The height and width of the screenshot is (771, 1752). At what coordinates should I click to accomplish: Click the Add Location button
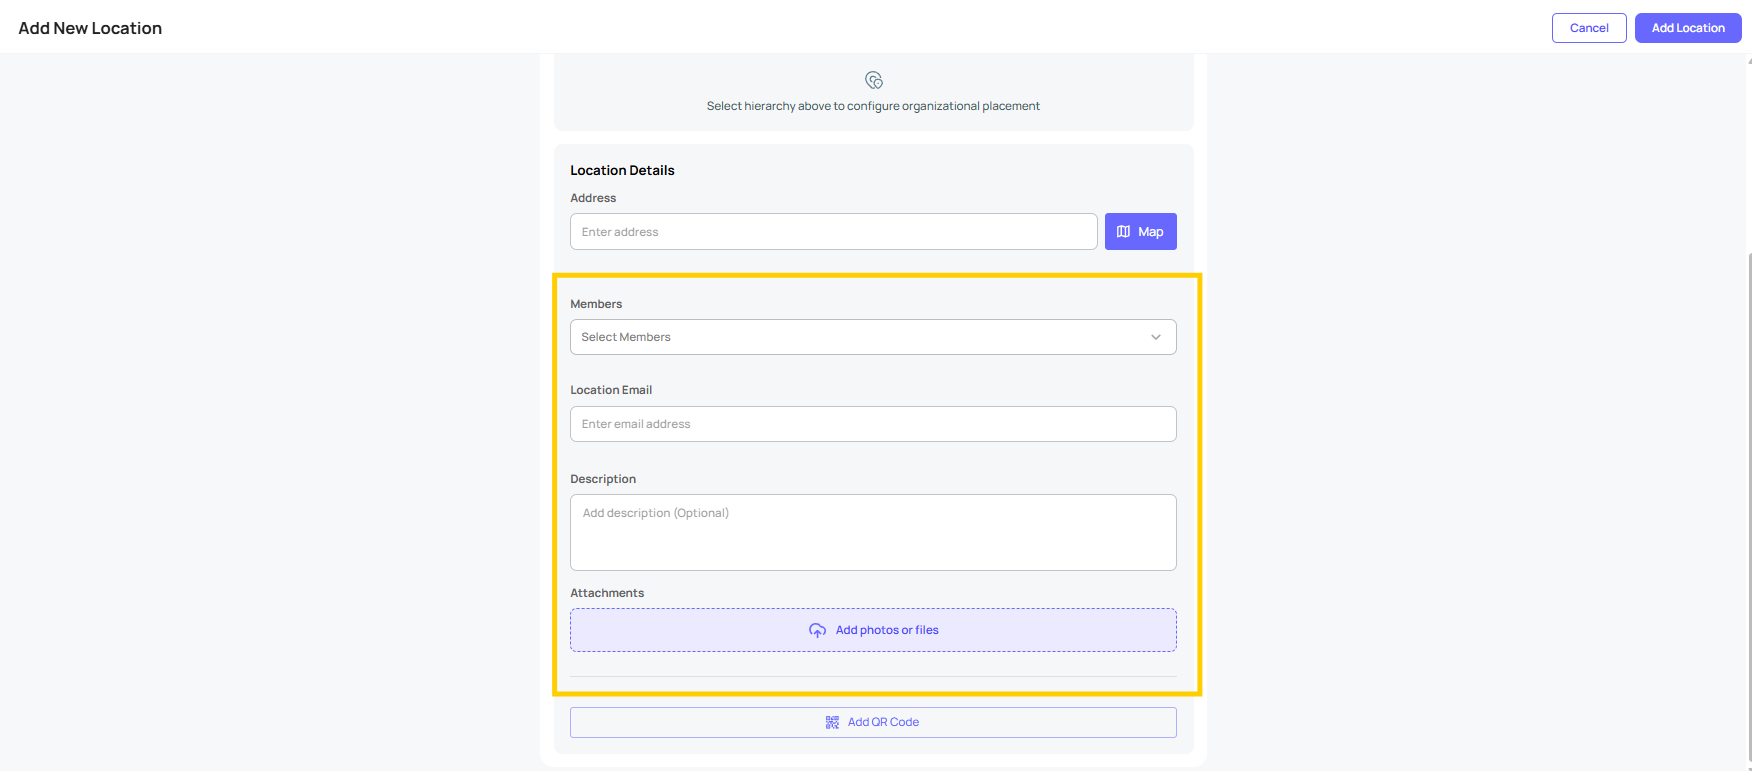(1687, 28)
